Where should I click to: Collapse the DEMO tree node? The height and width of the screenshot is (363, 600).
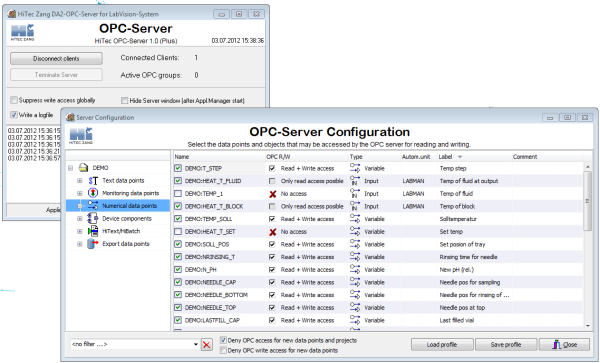(70, 168)
